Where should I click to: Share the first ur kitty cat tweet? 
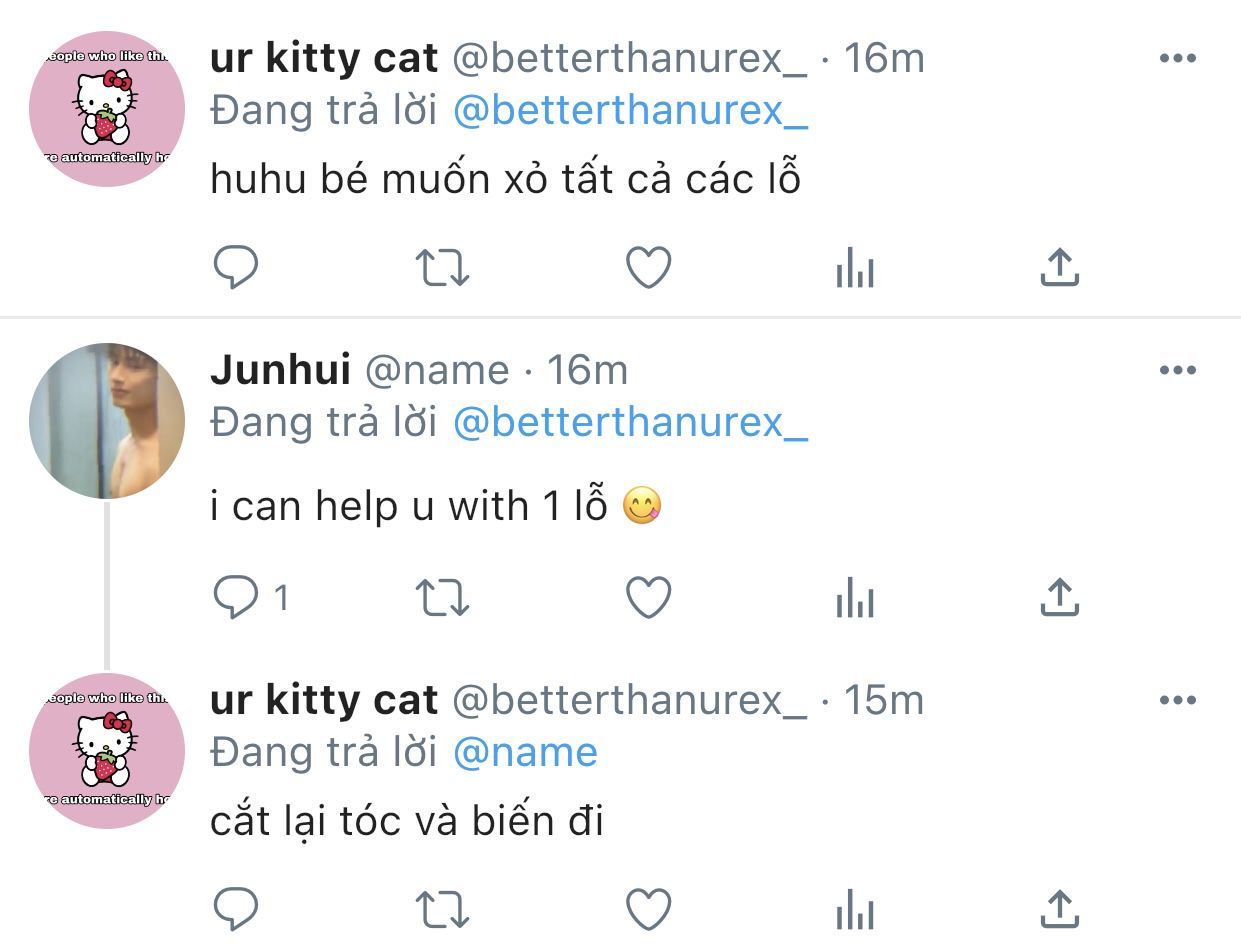point(1059,267)
